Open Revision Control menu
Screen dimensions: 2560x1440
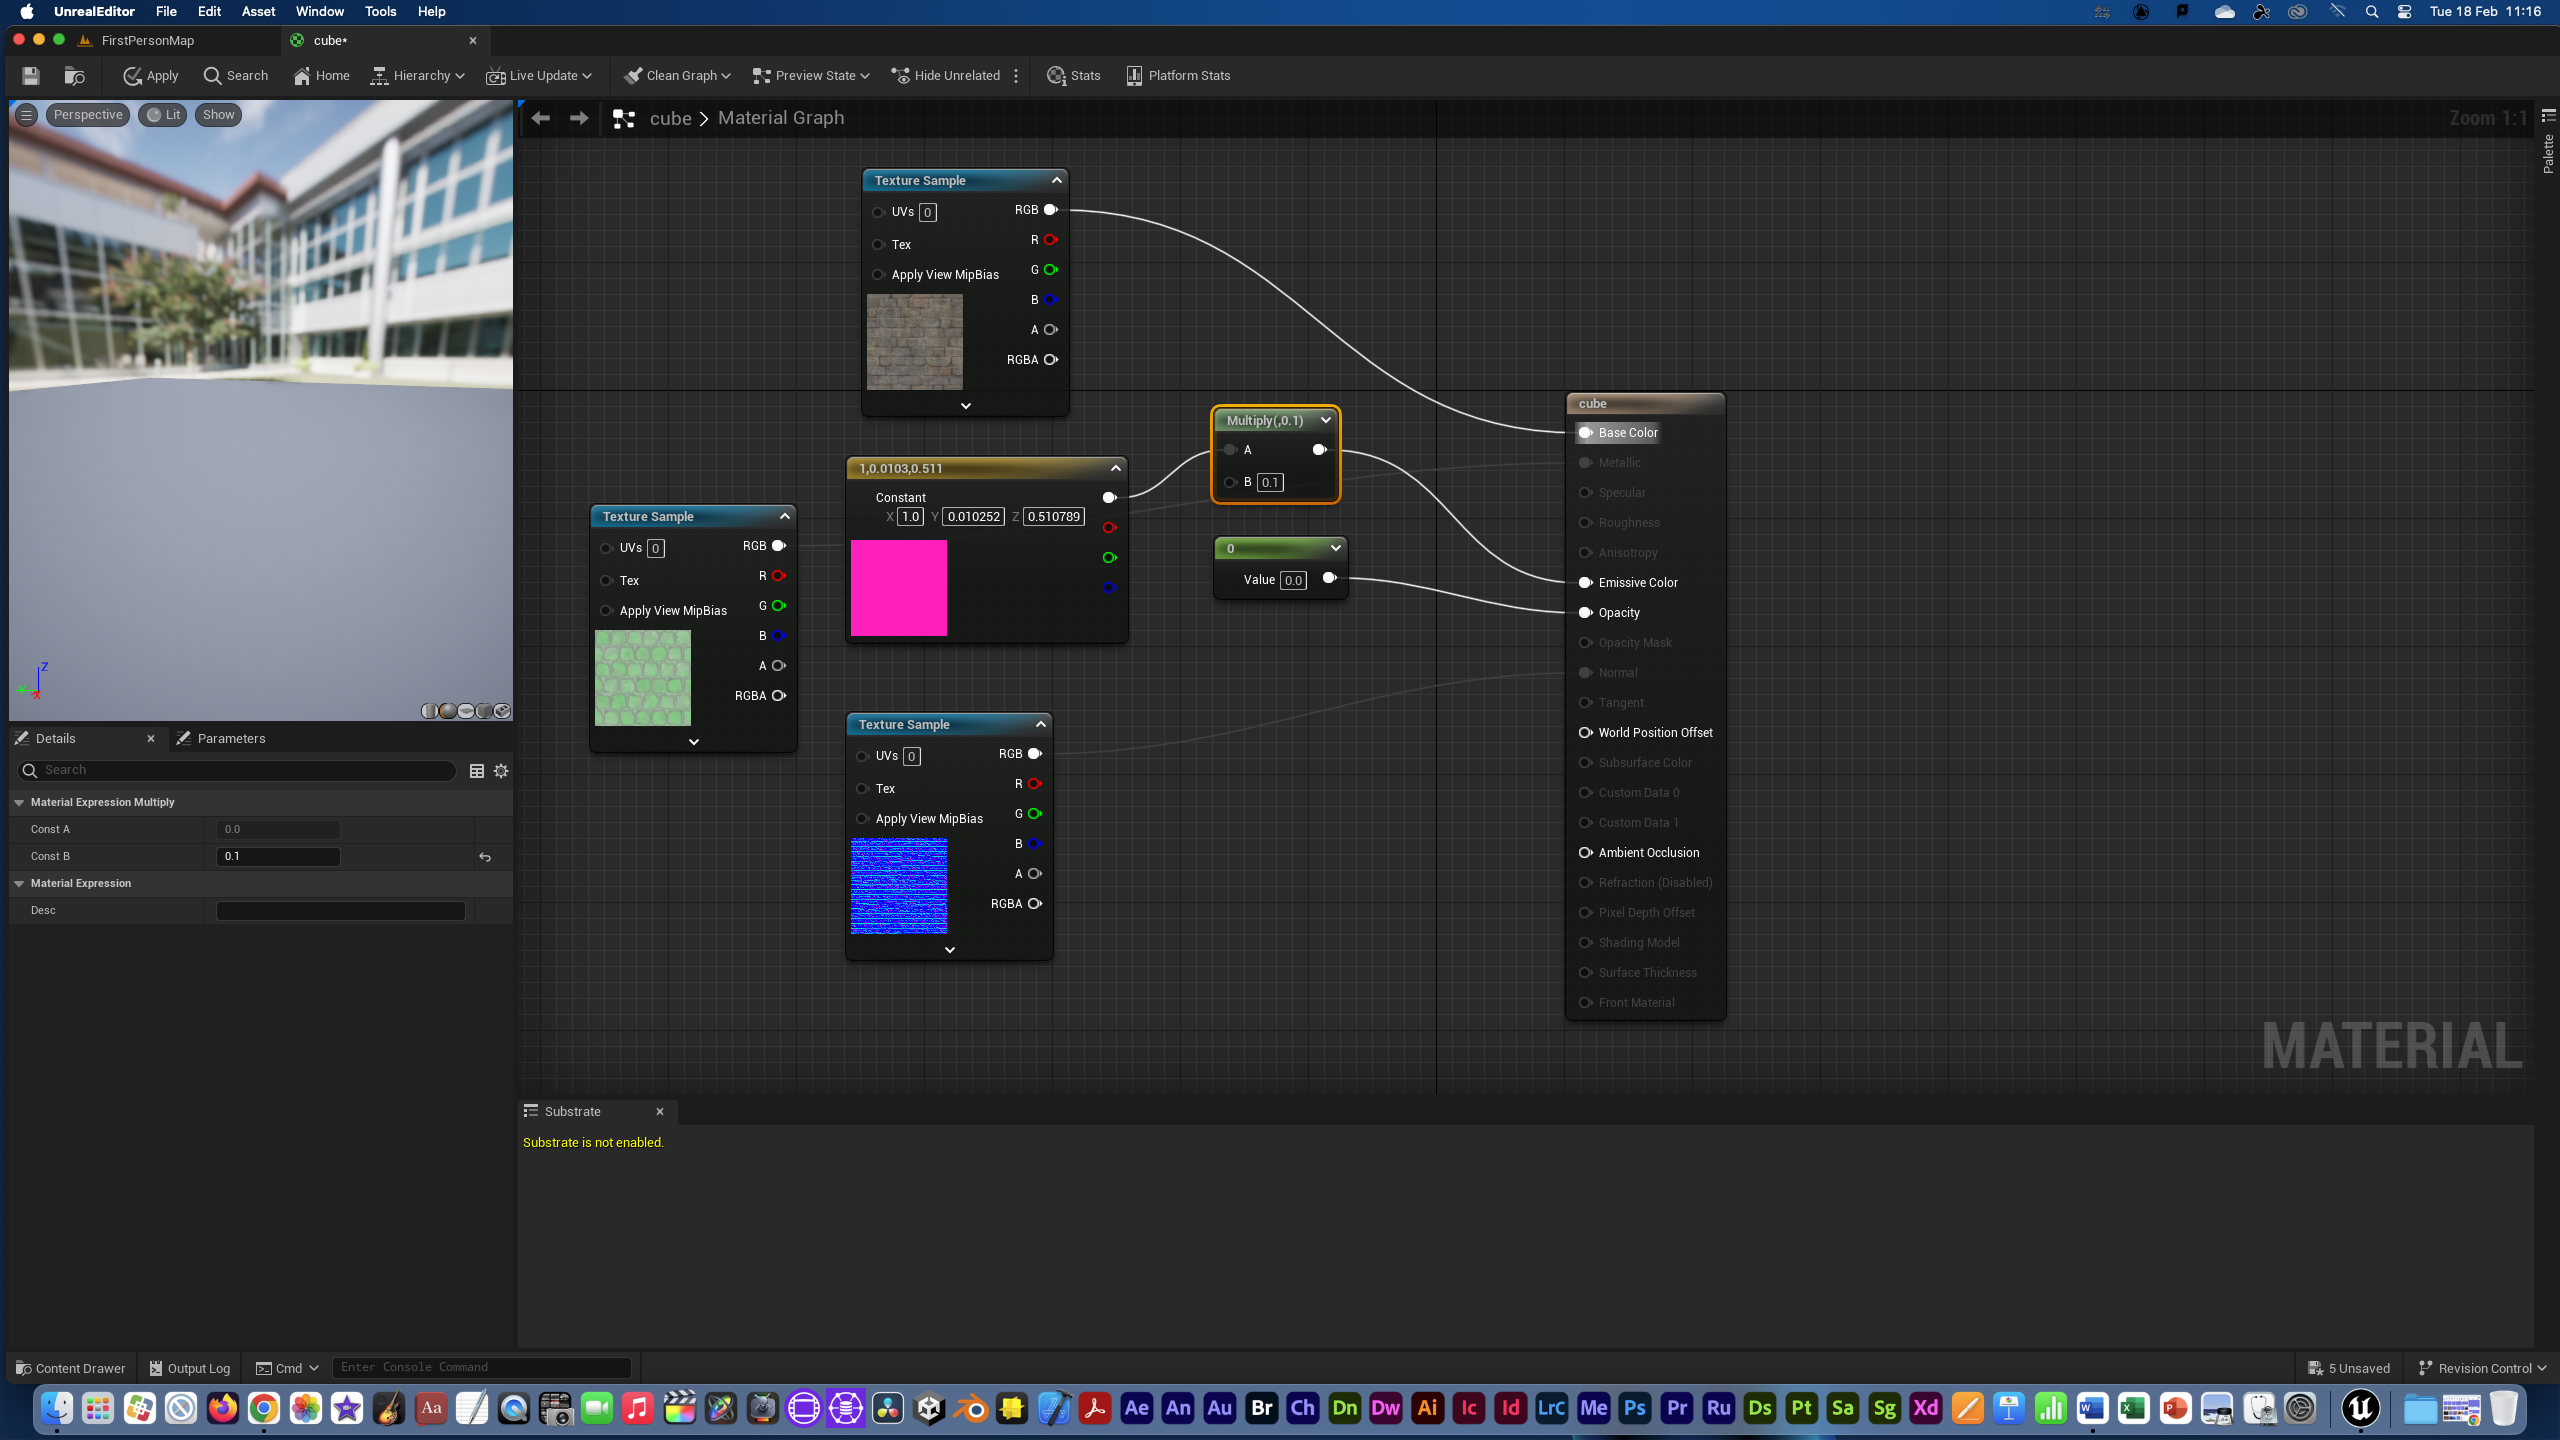(x=2482, y=1368)
